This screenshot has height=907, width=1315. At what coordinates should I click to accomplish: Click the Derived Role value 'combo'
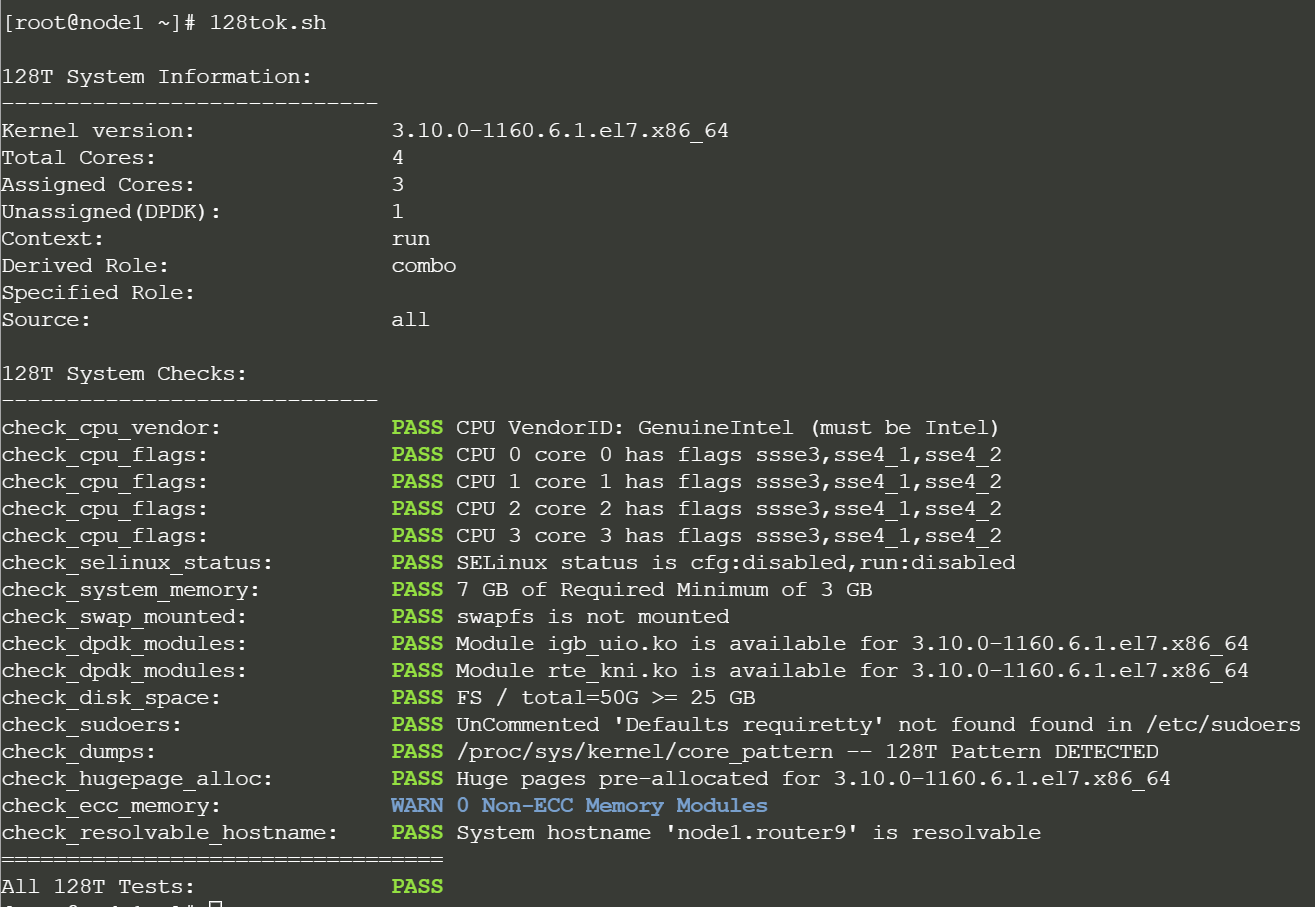click(x=424, y=266)
